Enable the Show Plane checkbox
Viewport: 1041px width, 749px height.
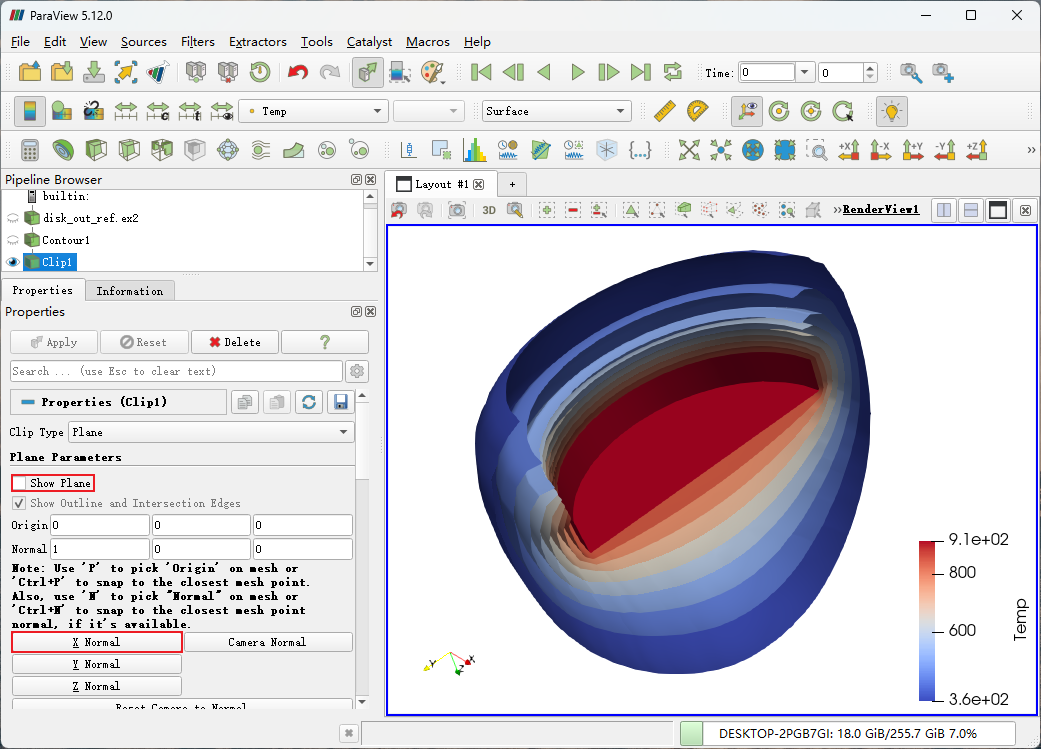click(21, 483)
